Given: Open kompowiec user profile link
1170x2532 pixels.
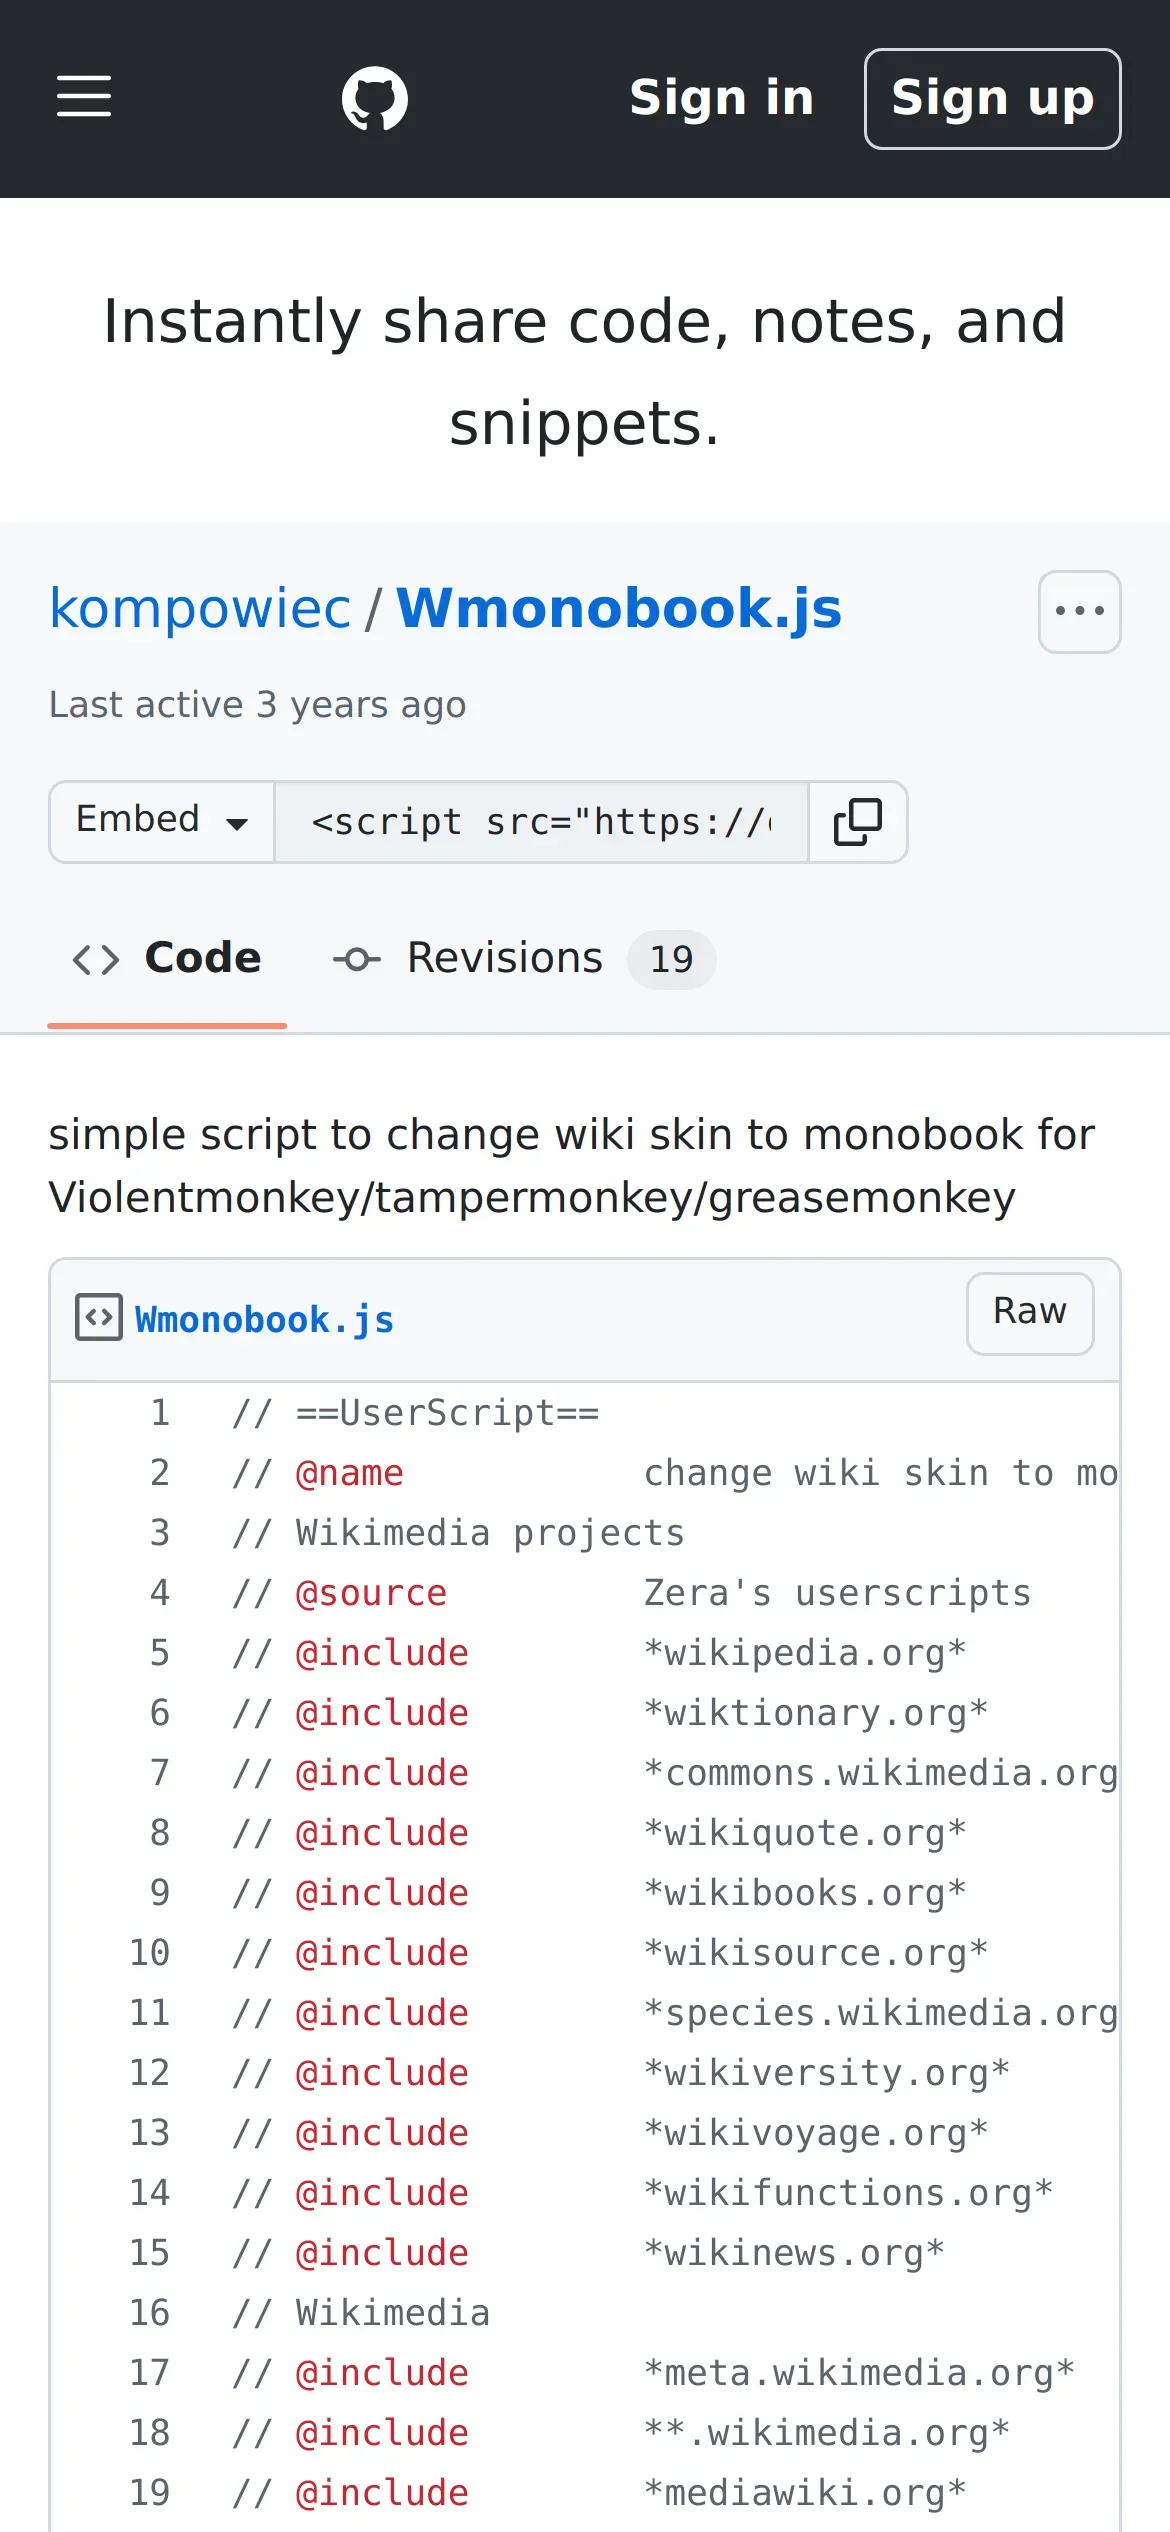Looking at the screenshot, I should coord(200,608).
